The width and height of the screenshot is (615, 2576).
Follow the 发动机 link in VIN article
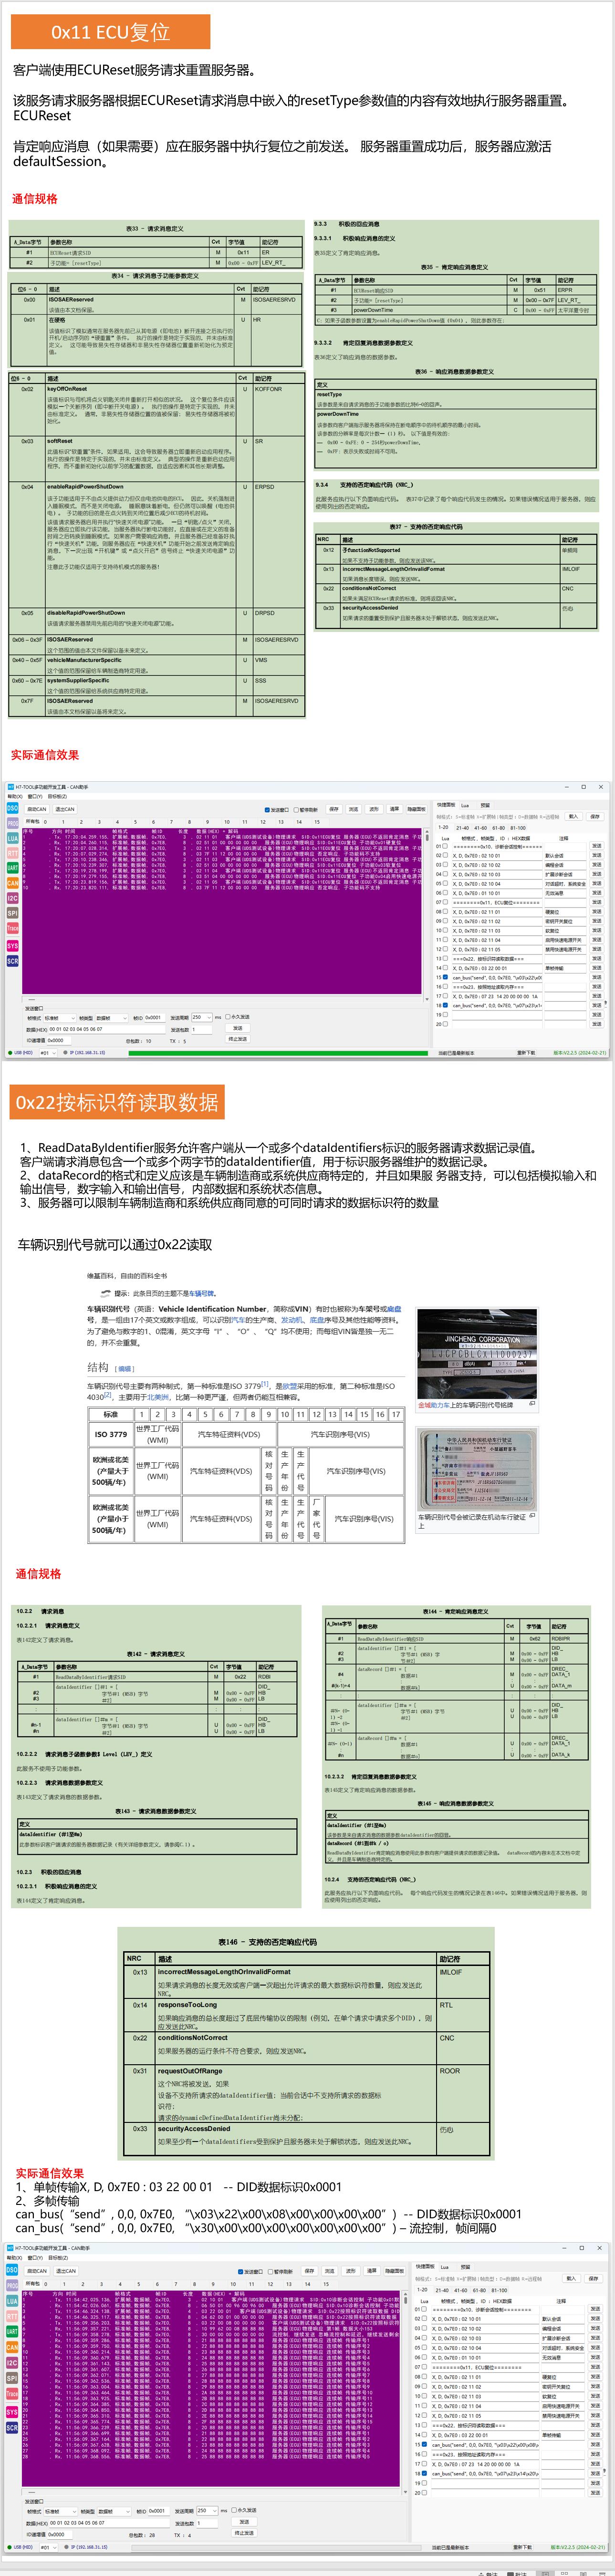tap(292, 1320)
